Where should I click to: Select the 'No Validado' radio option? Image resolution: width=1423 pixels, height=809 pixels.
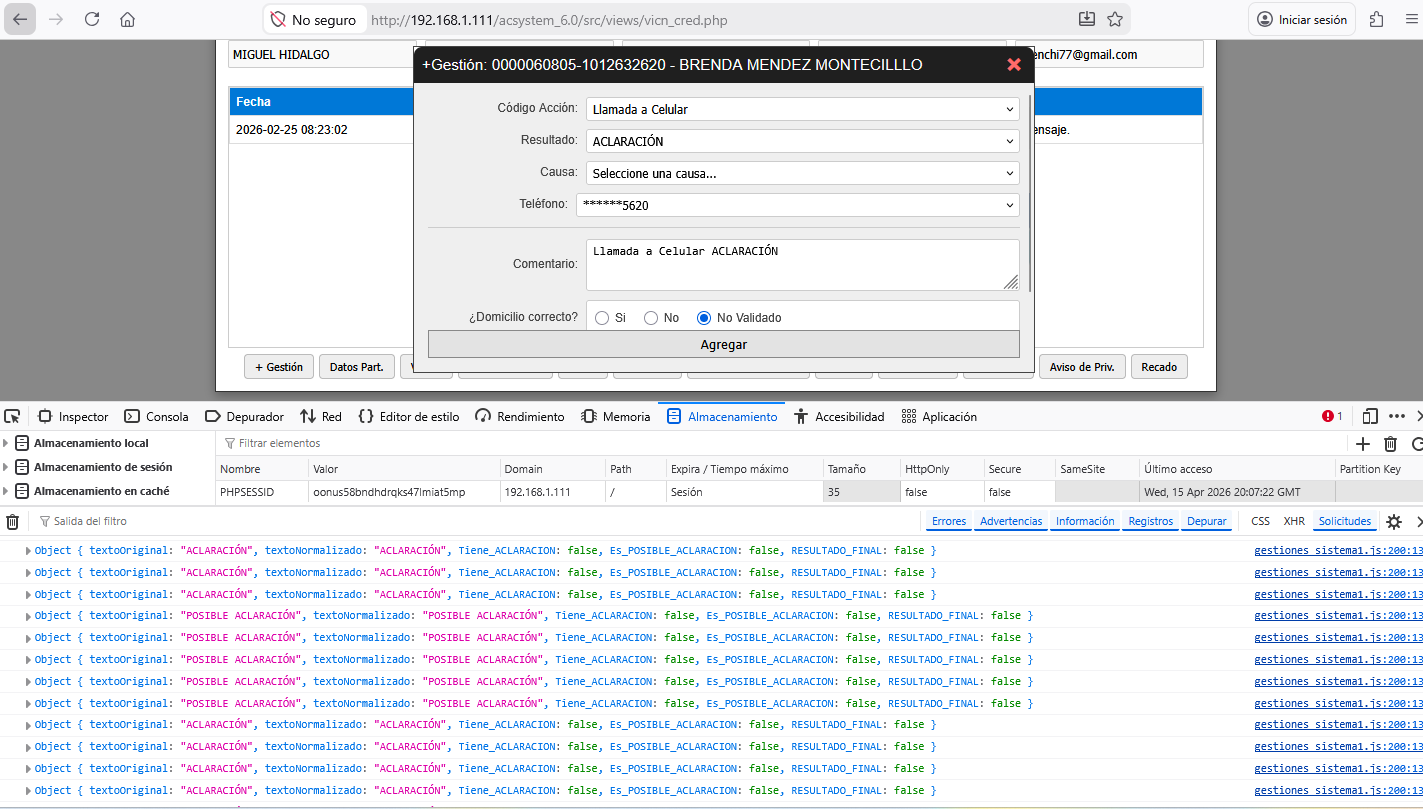[704, 318]
